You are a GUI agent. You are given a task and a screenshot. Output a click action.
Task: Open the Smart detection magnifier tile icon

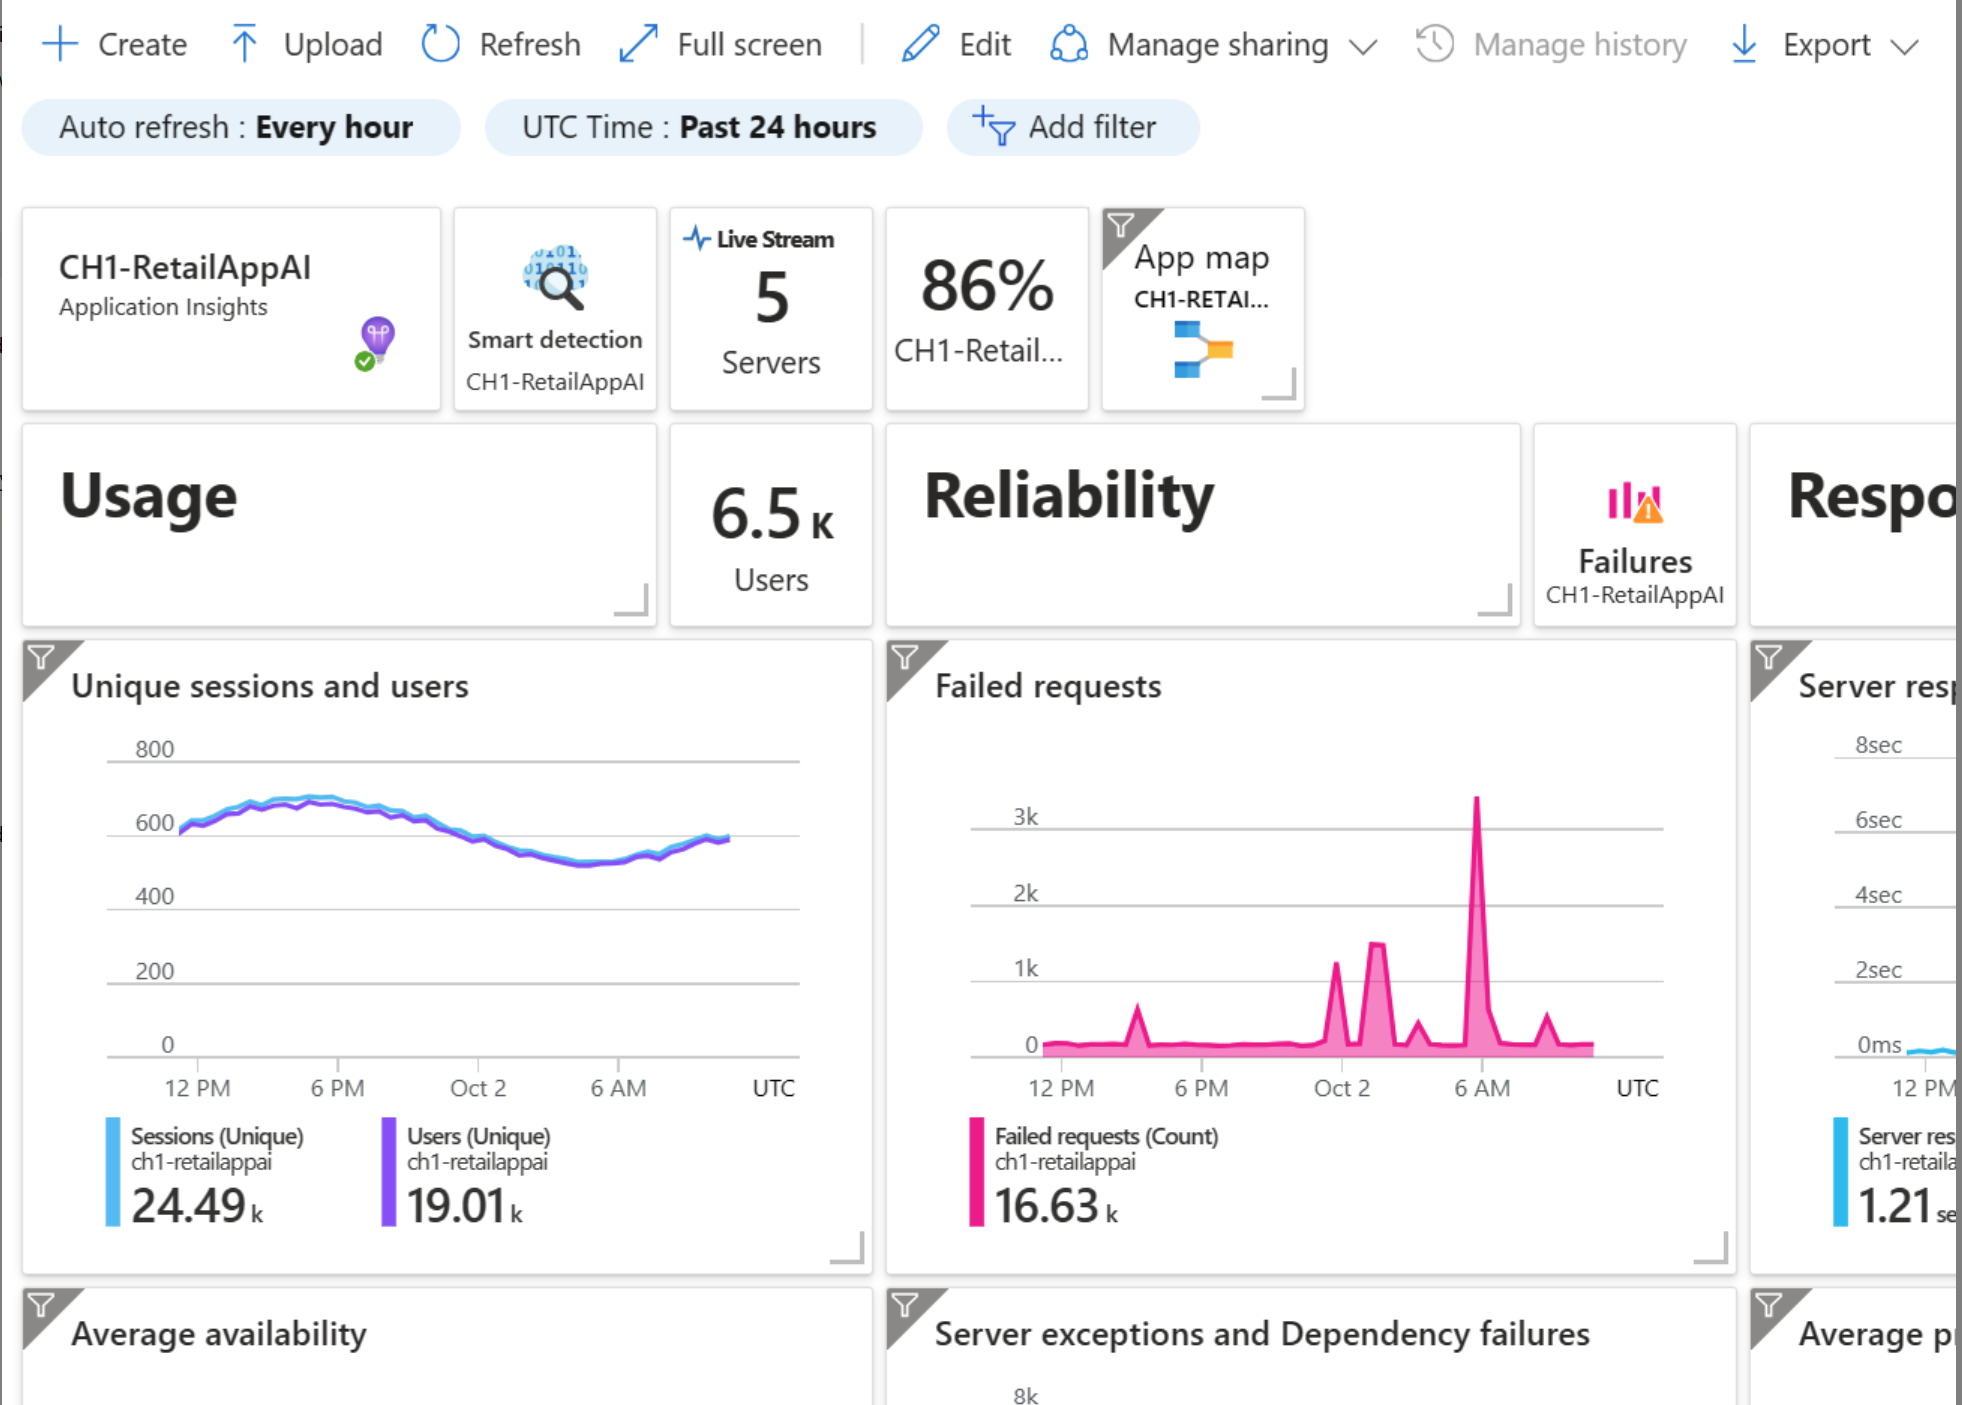click(x=556, y=277)
